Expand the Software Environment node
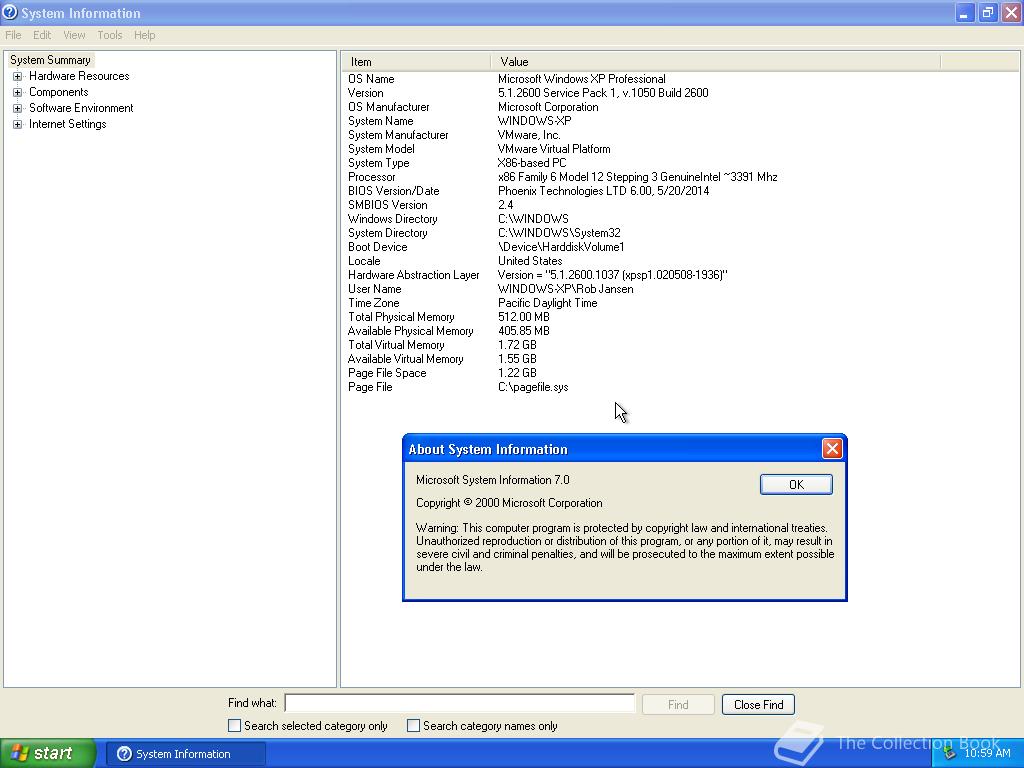 (x=18, y=108)
